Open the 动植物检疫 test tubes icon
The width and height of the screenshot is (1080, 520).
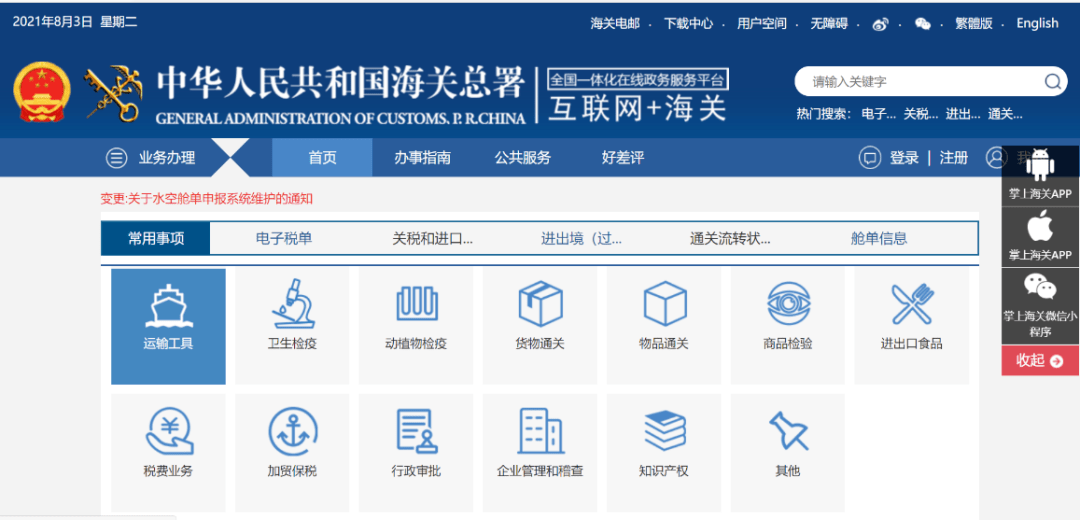pyautogui.click(x=417, y=304)
